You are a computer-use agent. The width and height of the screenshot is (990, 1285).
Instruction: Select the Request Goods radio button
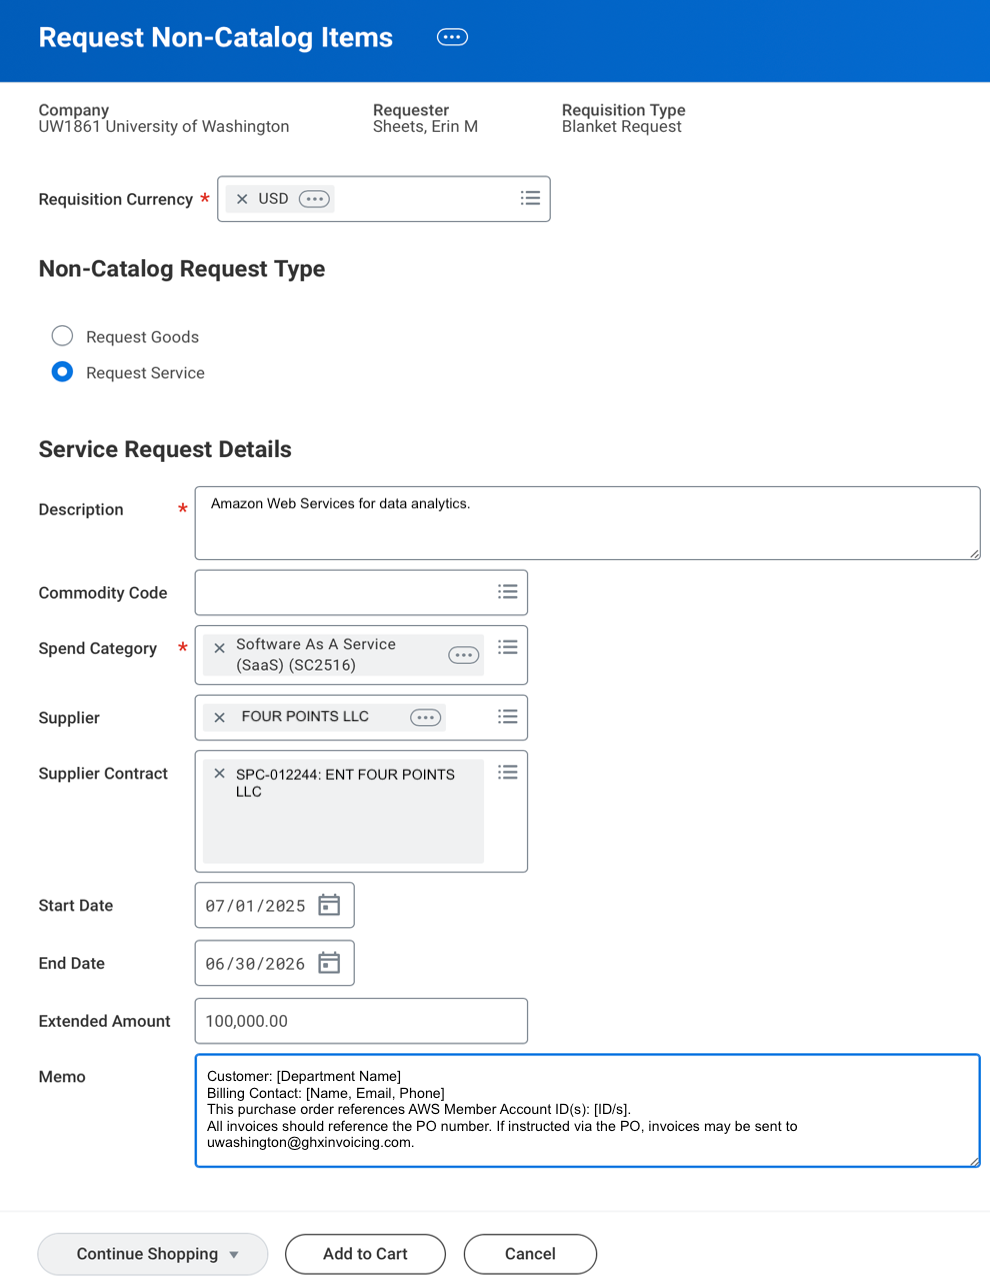pos(62,335)
